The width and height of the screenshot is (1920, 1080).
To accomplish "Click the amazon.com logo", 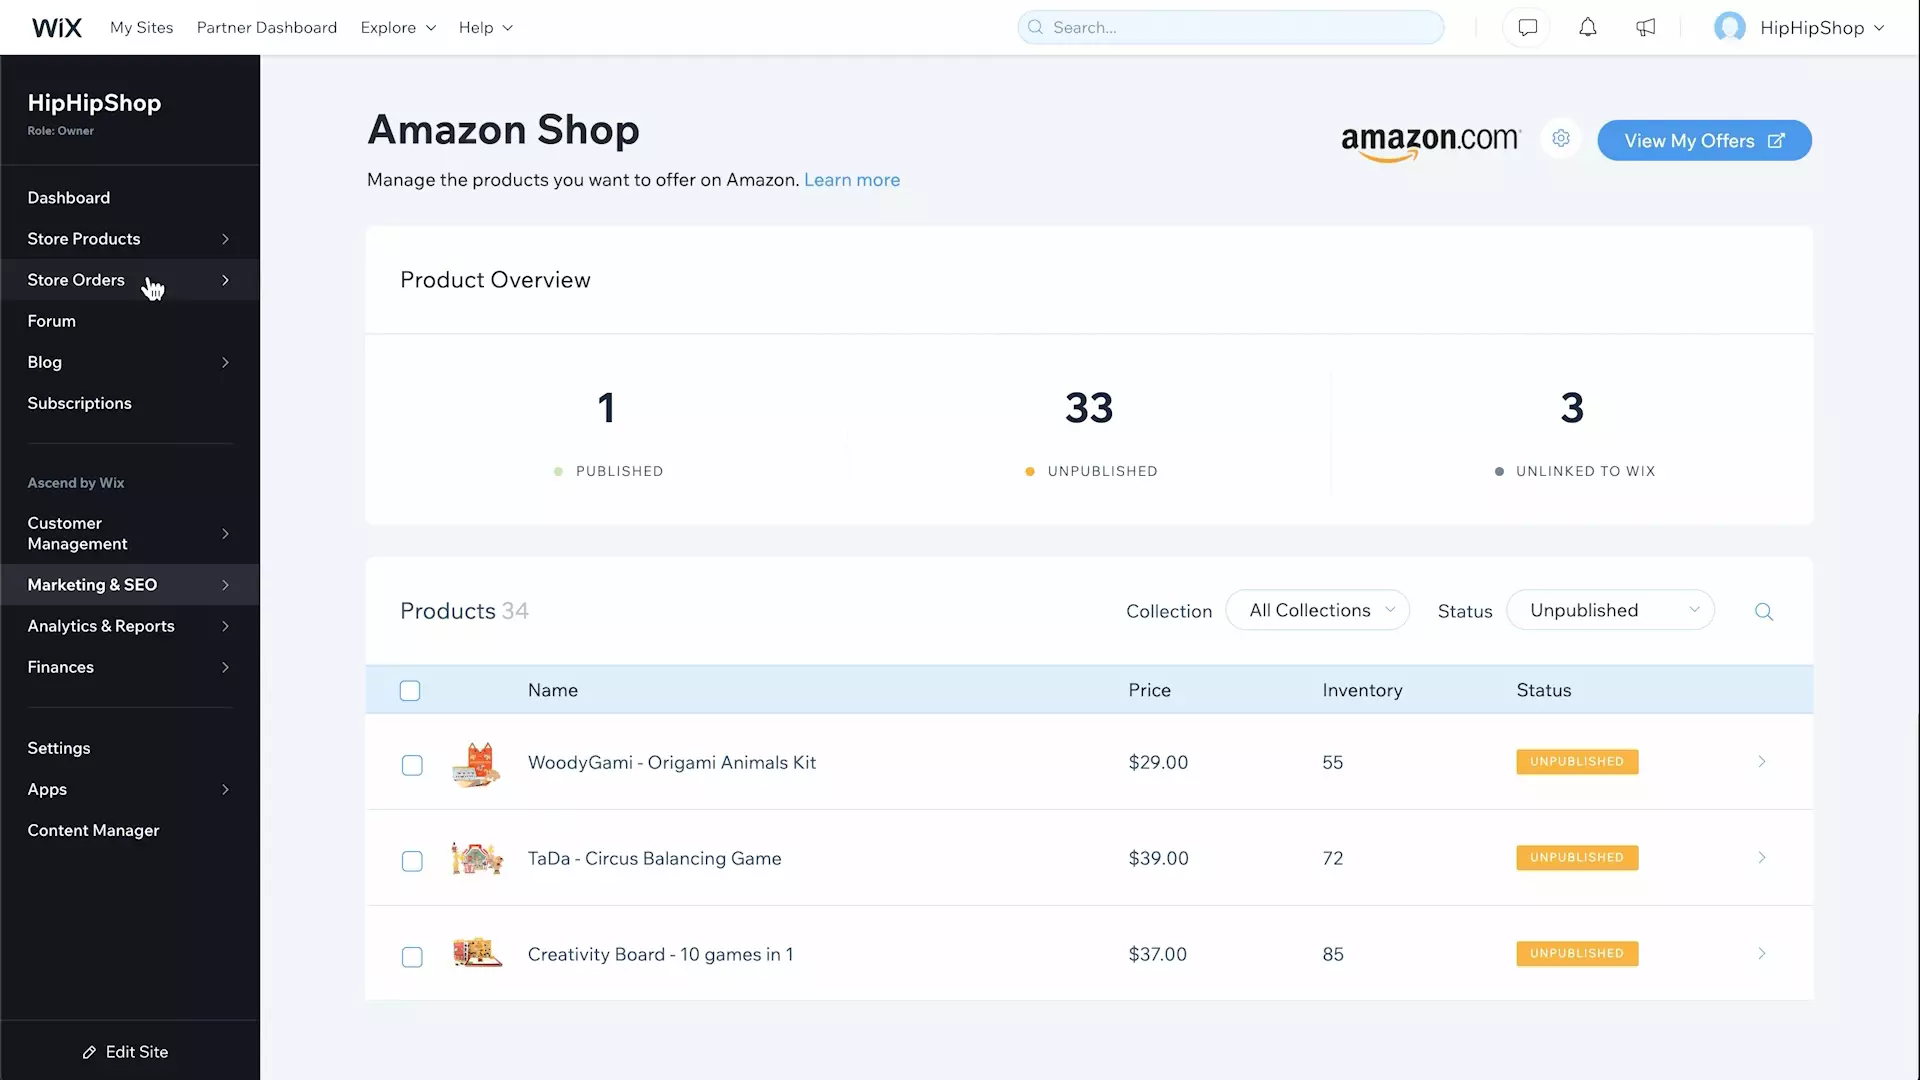I will pyautogui.click(x=1431, y=142).
